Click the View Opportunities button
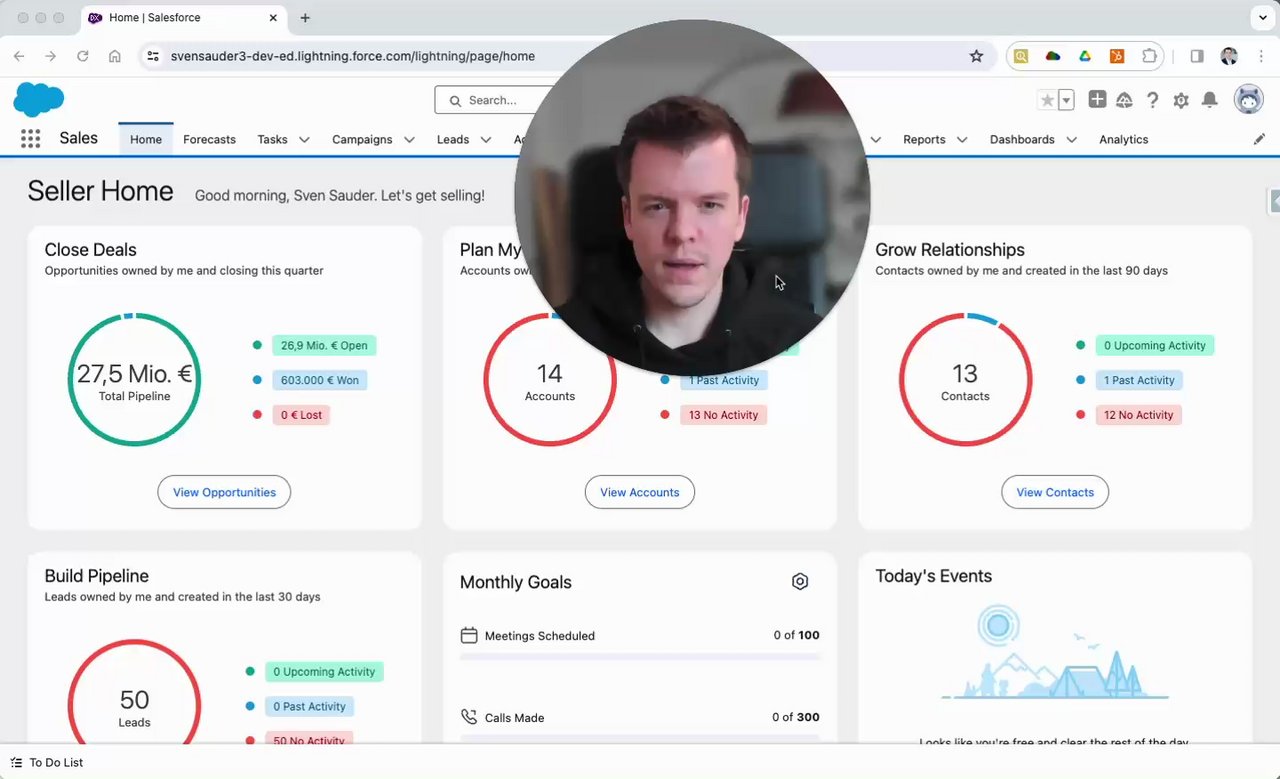This screenshot has height=779, width=1280. 224,492
